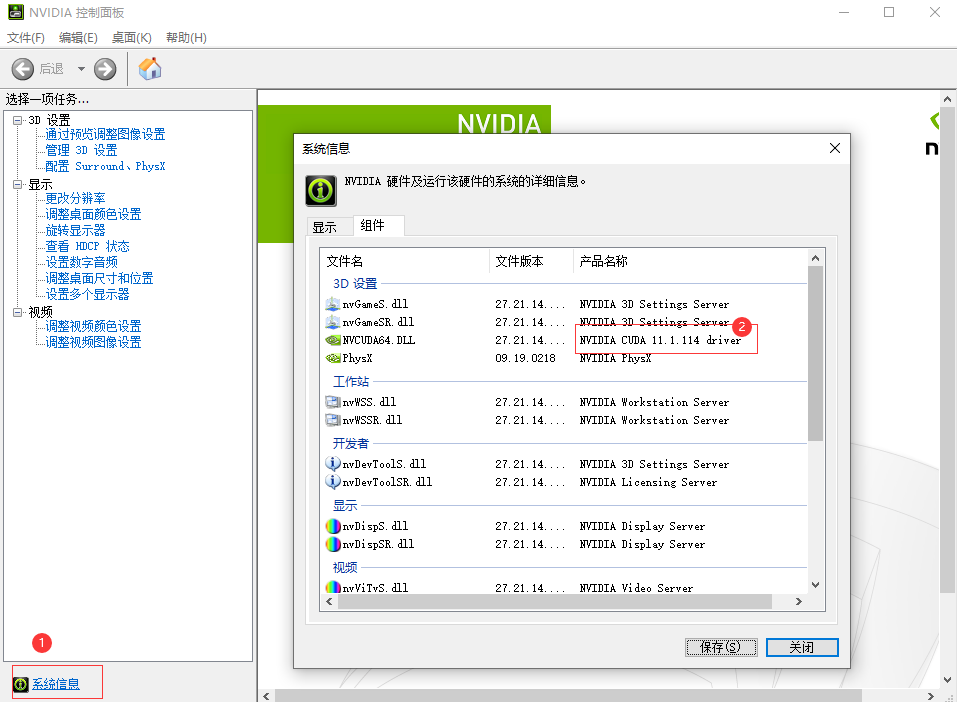
Task: Click the component list vertical scrollbar thumb
Action: pyautogui.click(x=815, y=353)
